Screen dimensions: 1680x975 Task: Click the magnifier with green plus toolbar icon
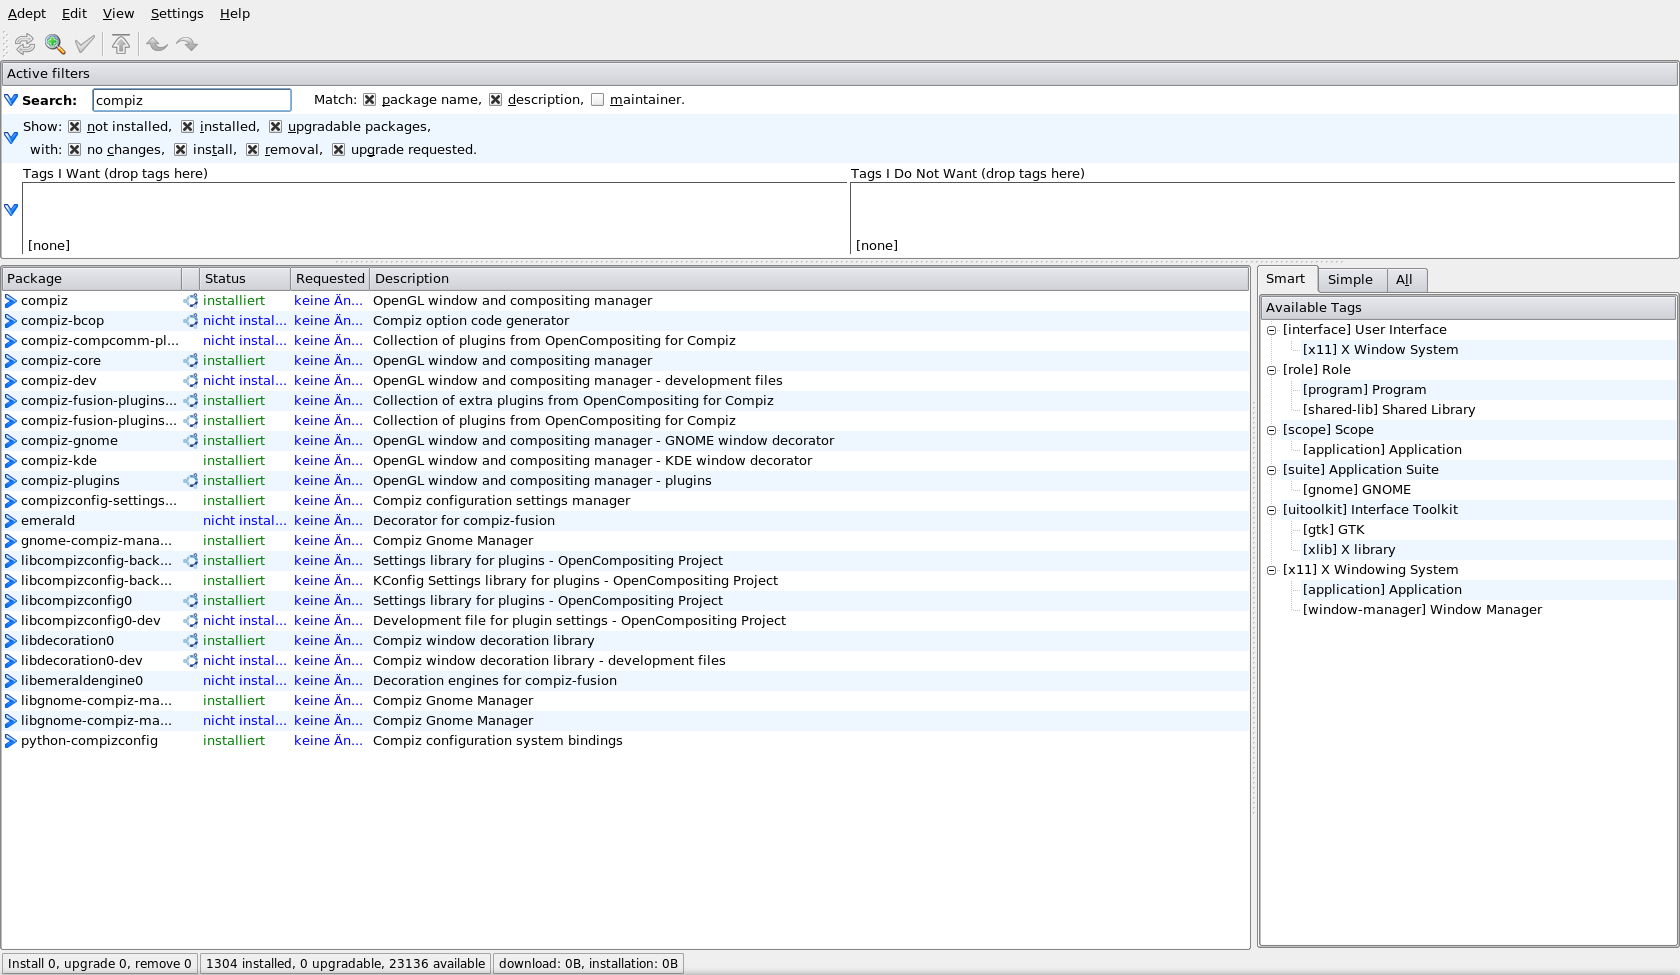tap(55, 44)
